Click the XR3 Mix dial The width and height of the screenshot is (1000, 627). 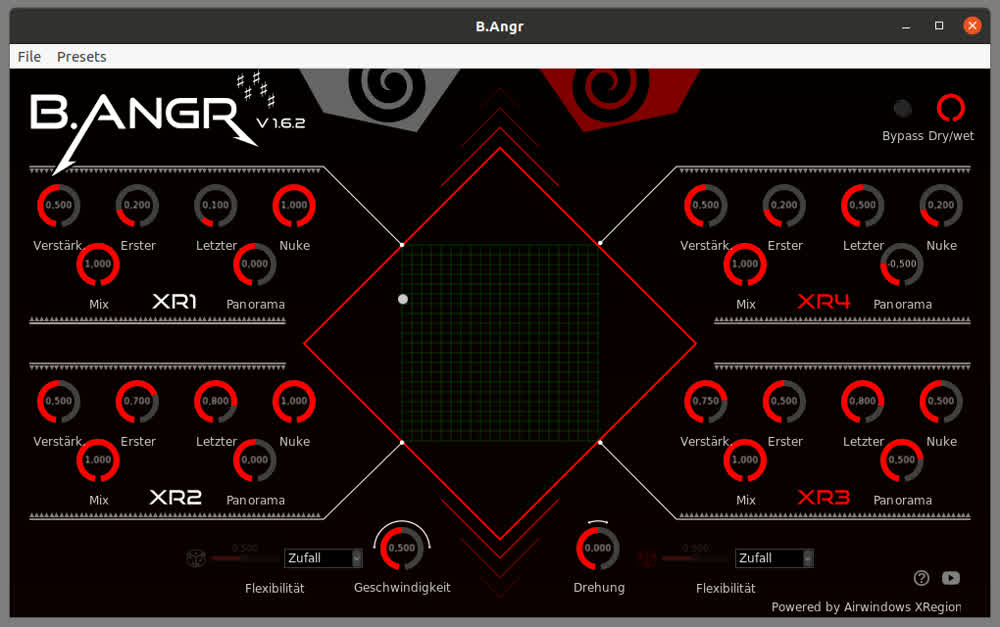coord(744,460)
